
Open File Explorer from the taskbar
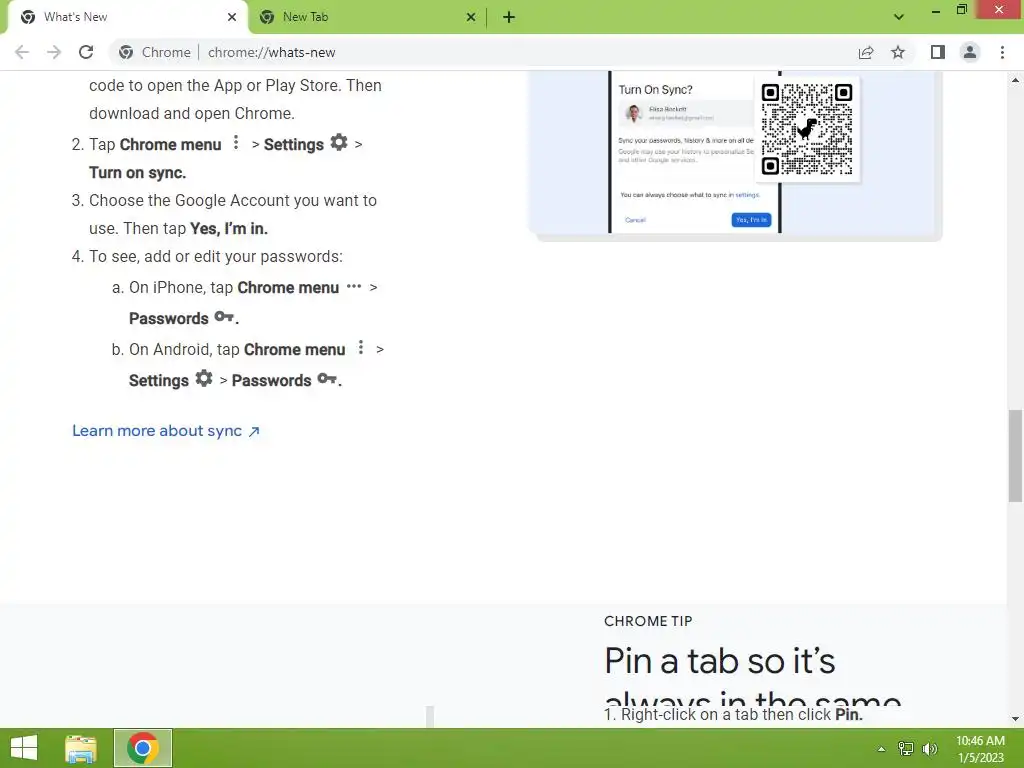(x=81, y=748)
